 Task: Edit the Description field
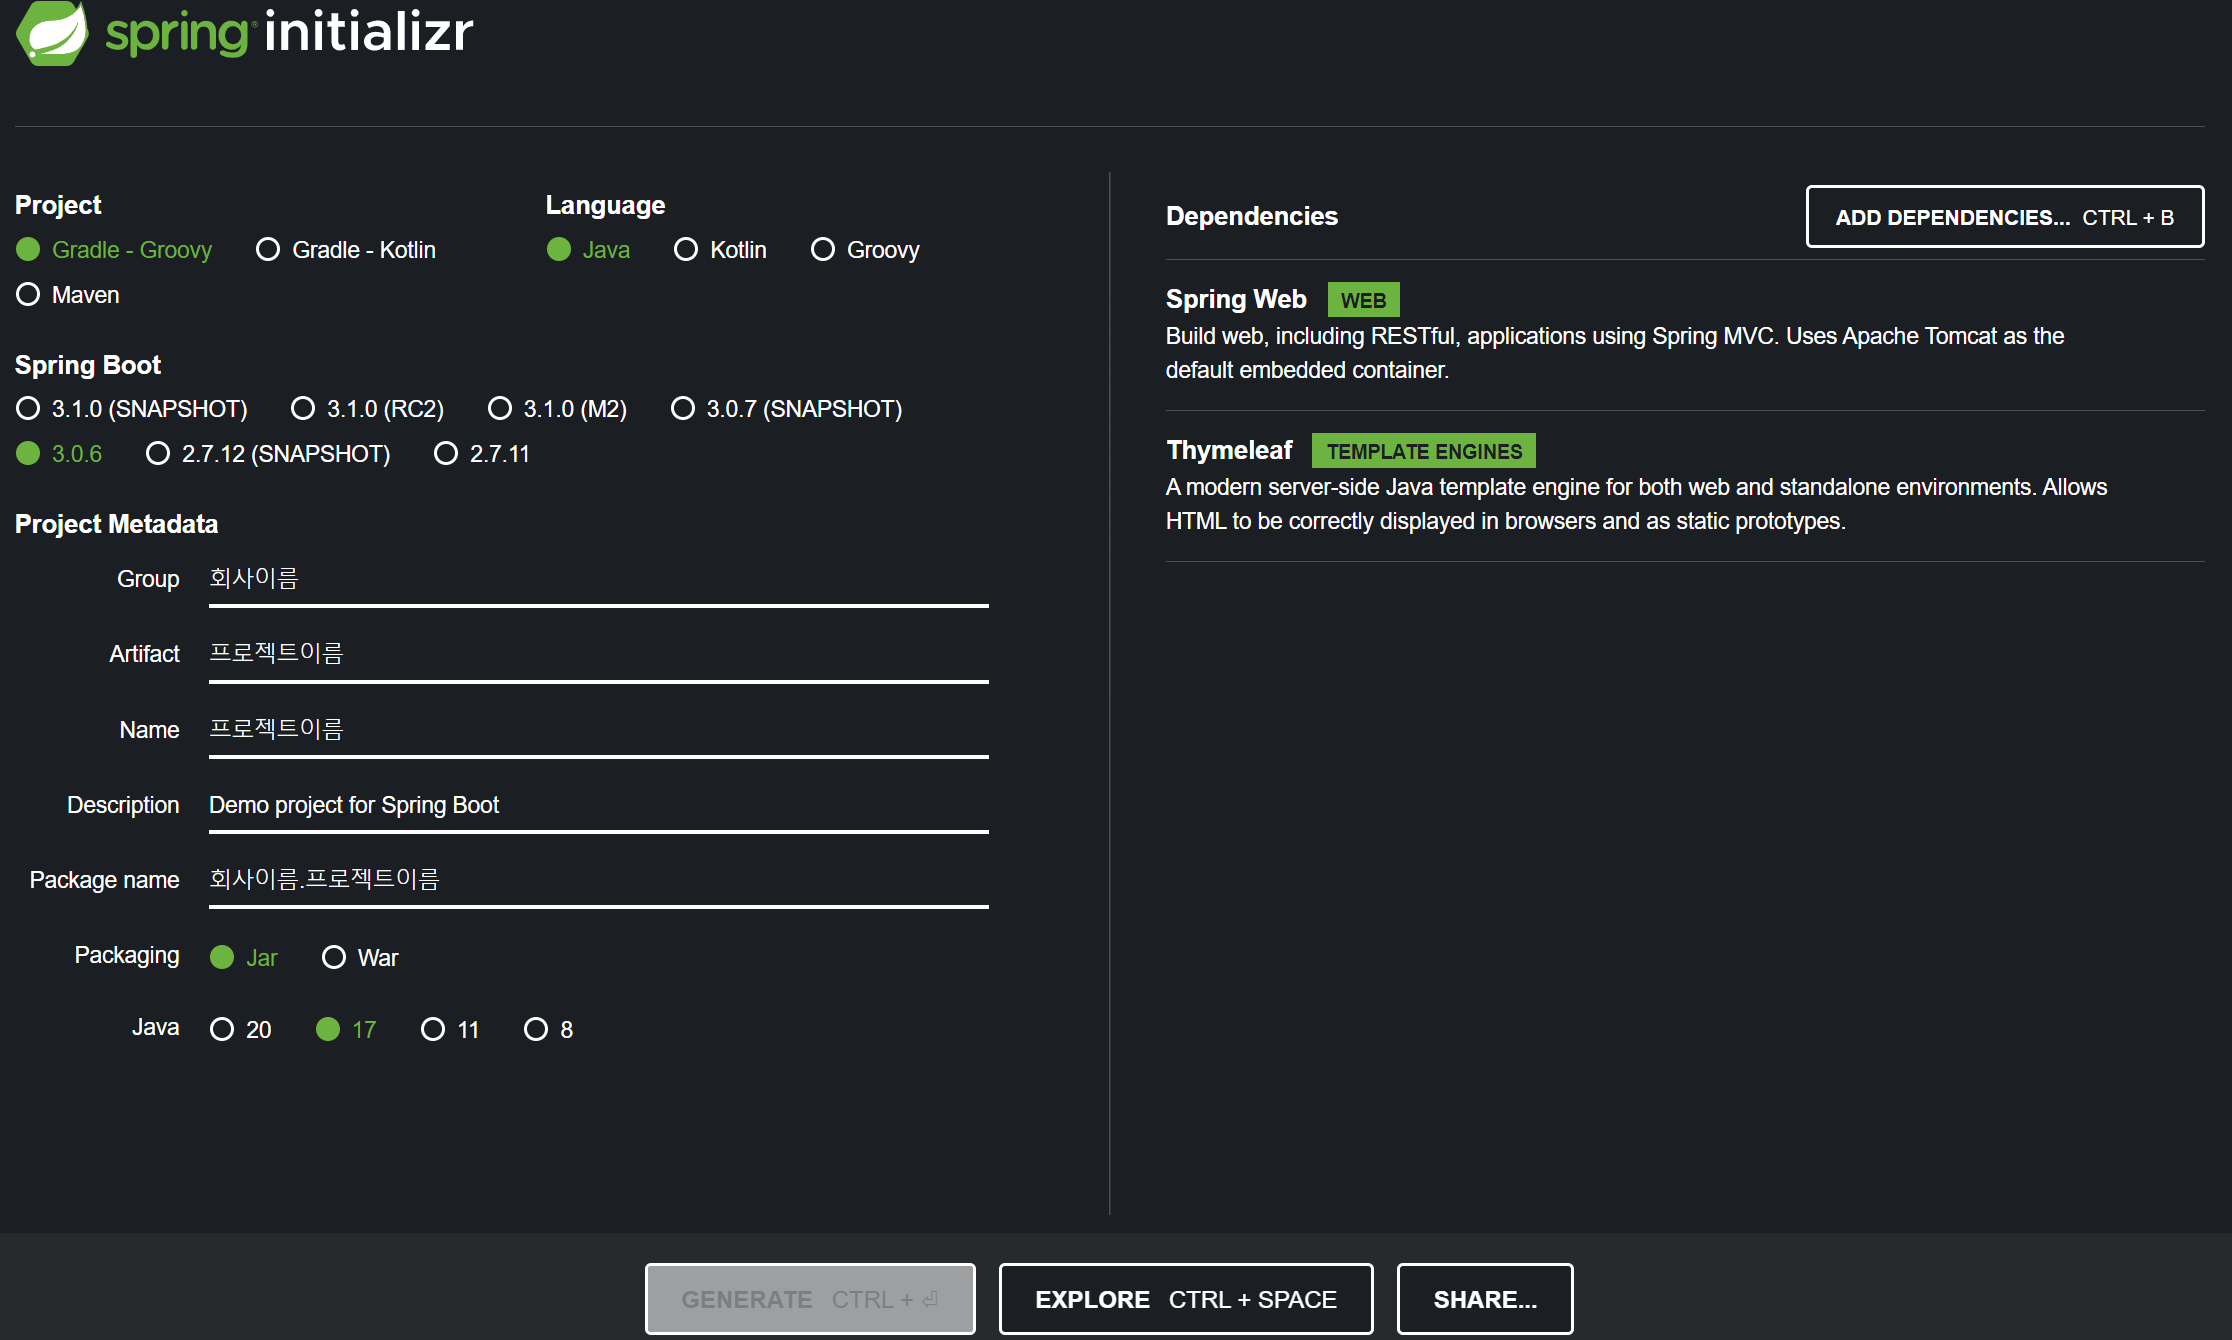point(598,806)
